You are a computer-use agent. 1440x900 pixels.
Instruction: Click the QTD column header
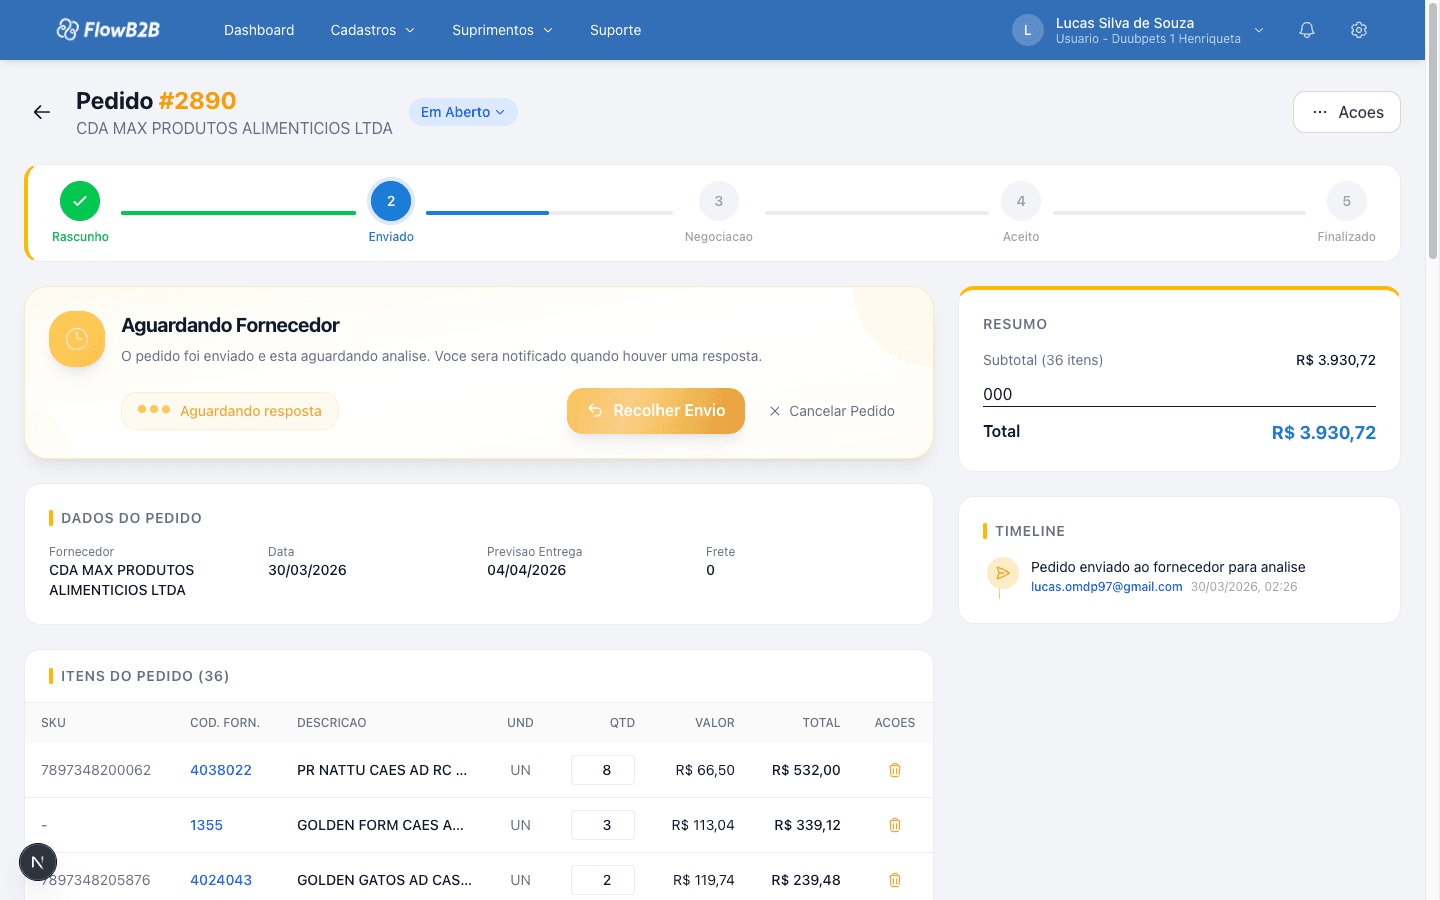(x=622, y=723)
